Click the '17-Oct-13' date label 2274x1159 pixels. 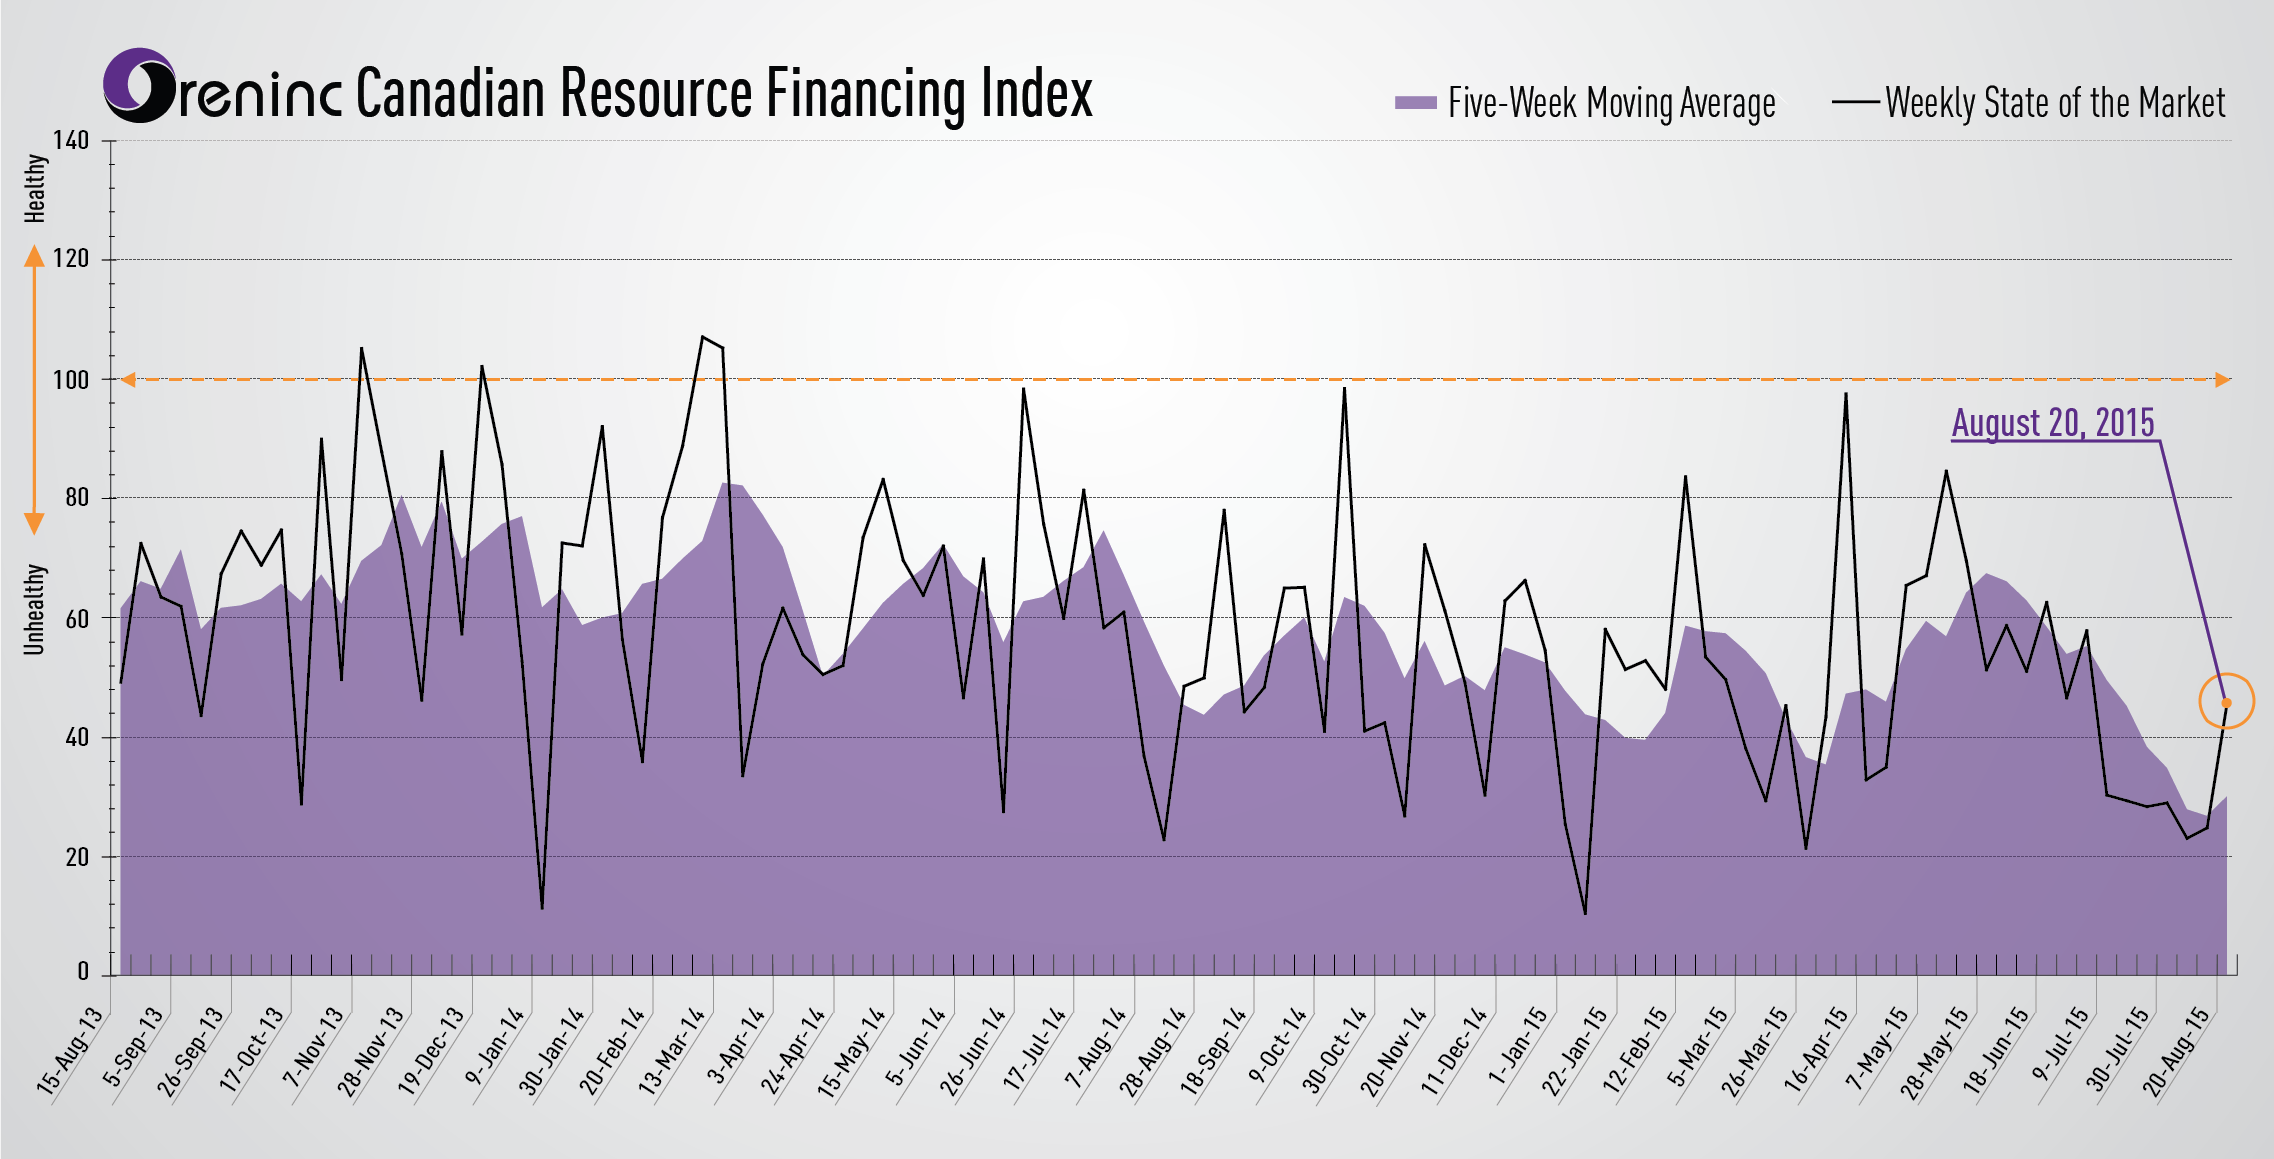tap(251, 1050)
